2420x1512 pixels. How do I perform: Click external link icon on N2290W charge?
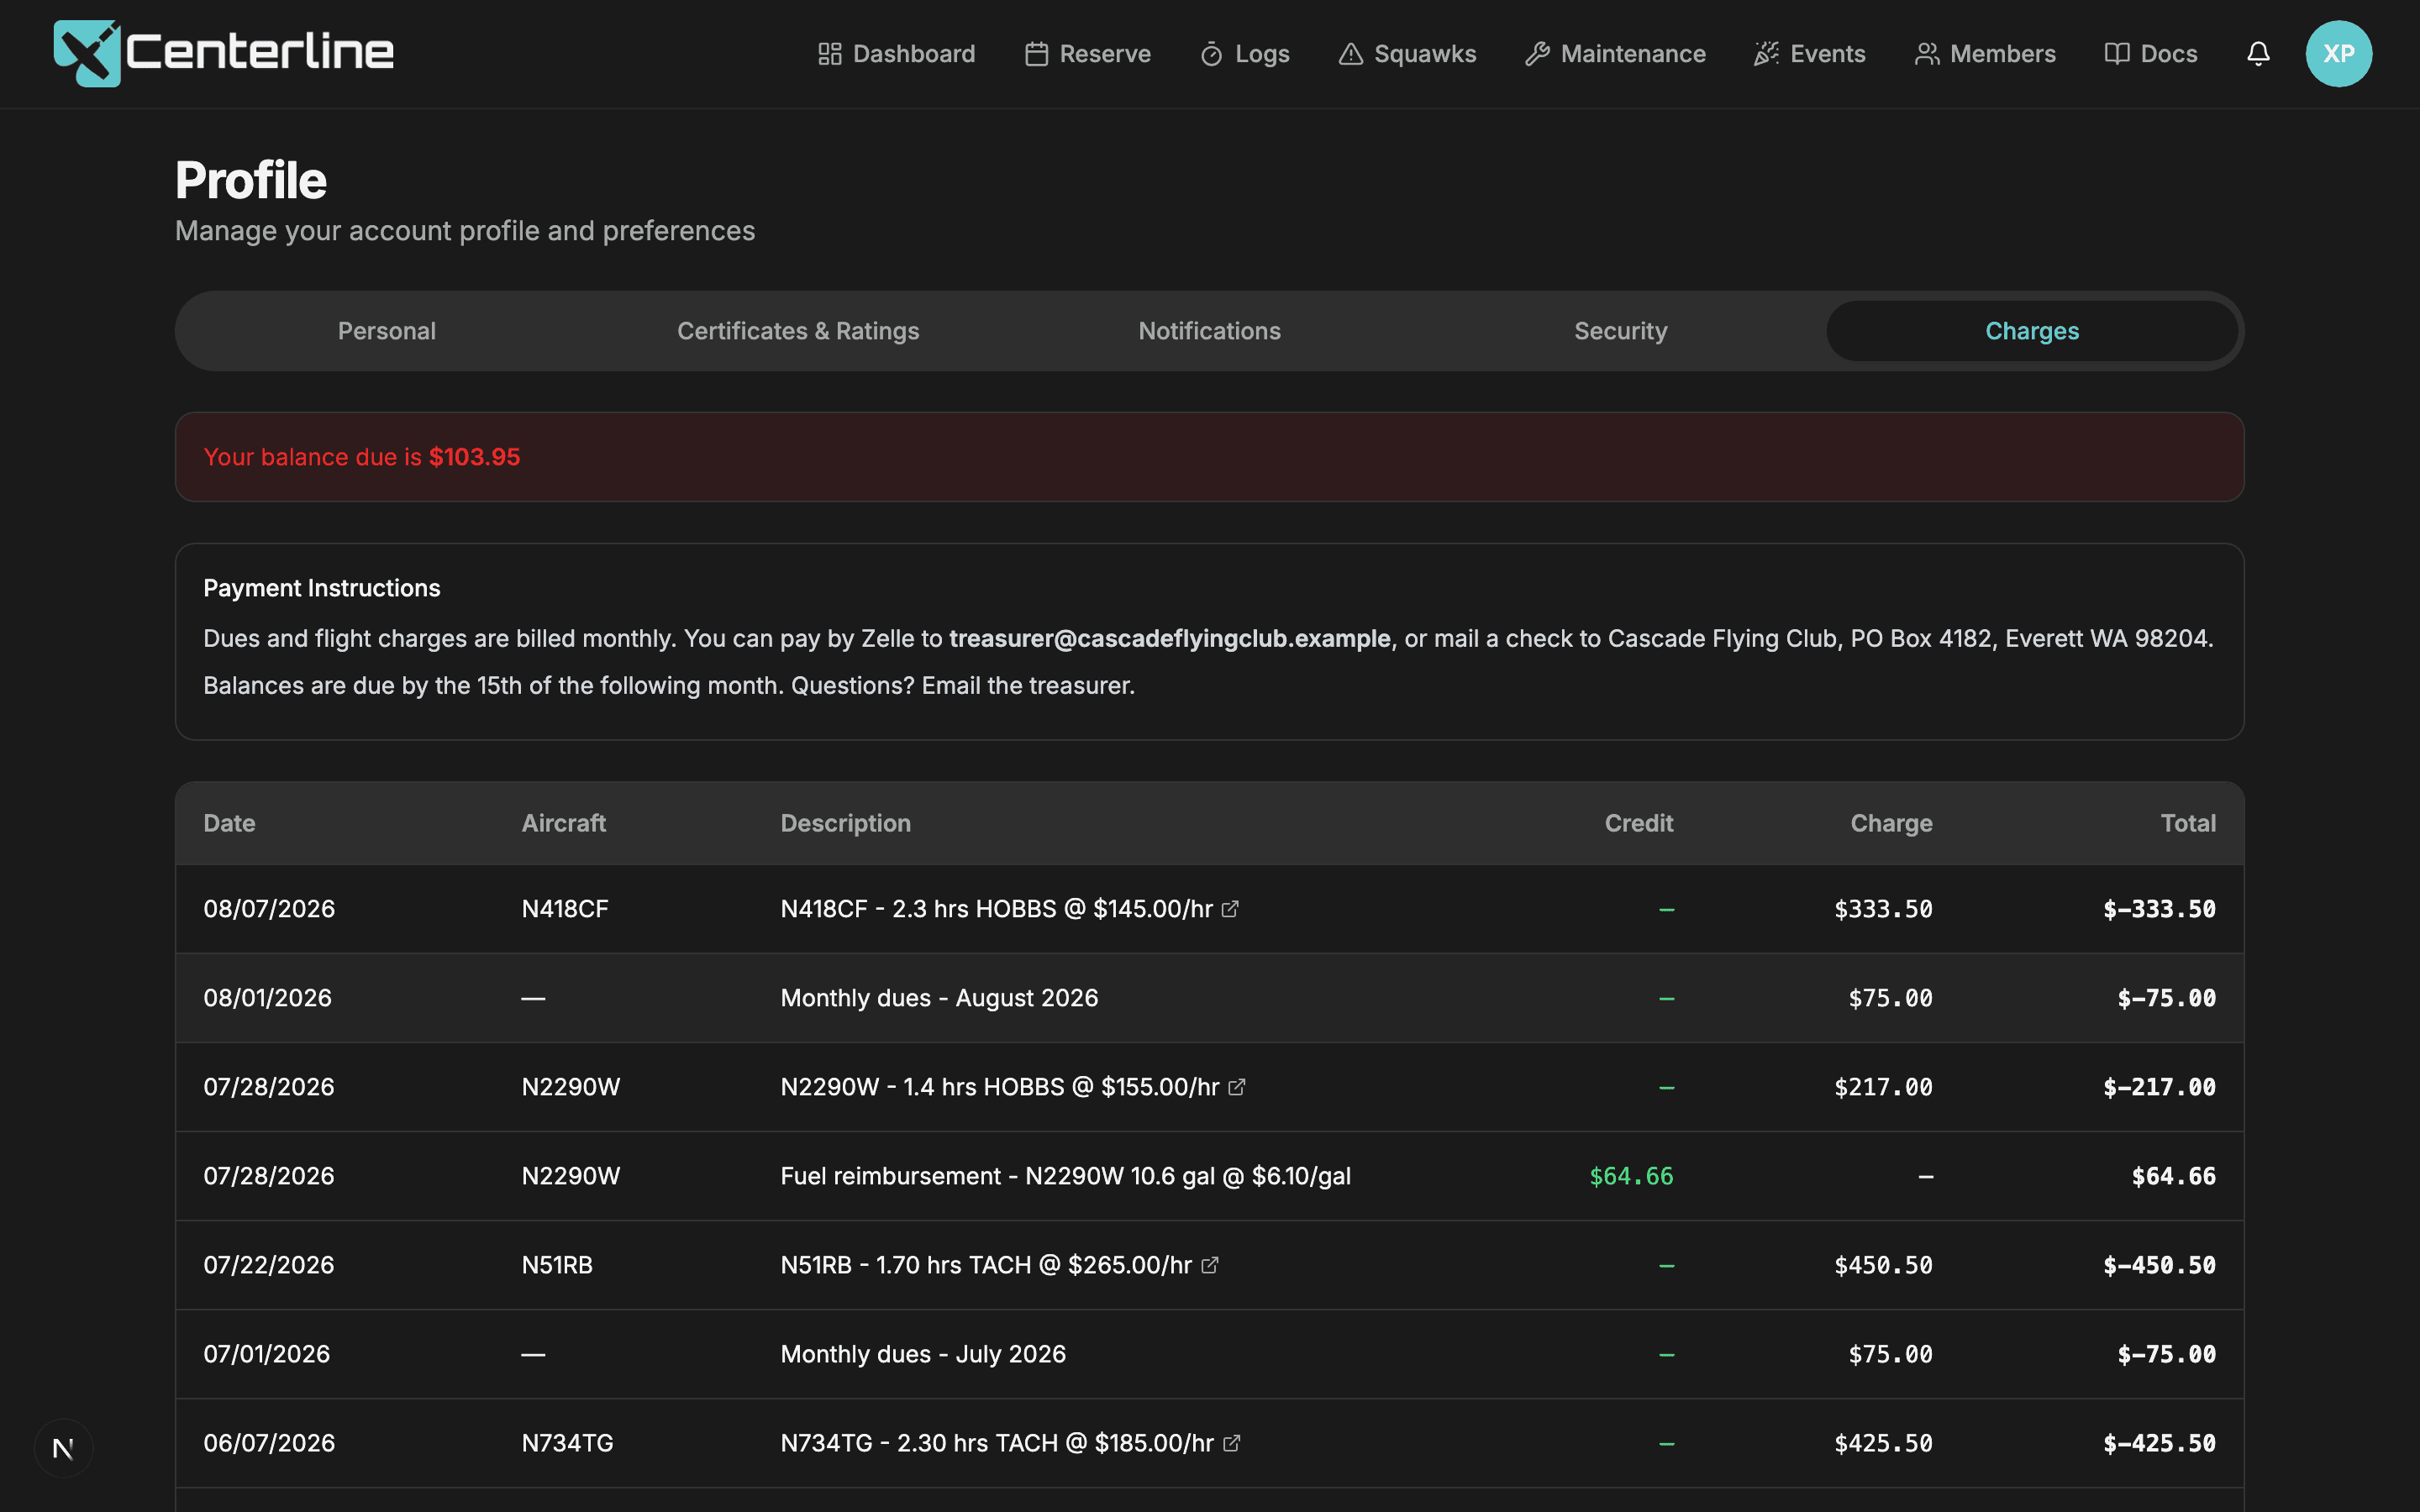coord(1237,1087)
